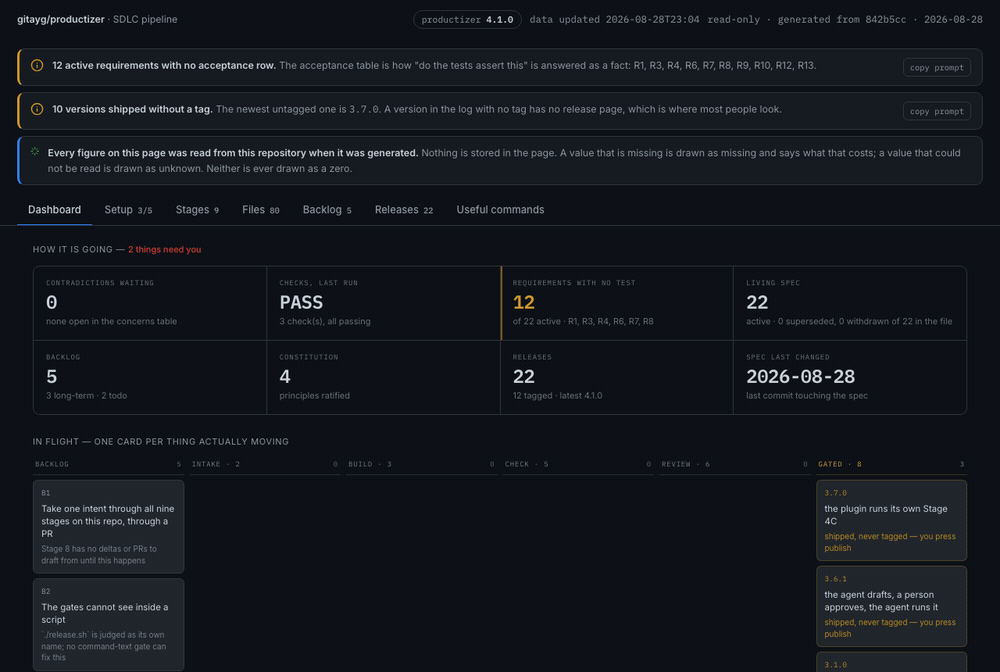The width and height of the screenshot is (1000, 672).
Task: Open the Requirements With No Test tile
Action: tap(617, 303)
